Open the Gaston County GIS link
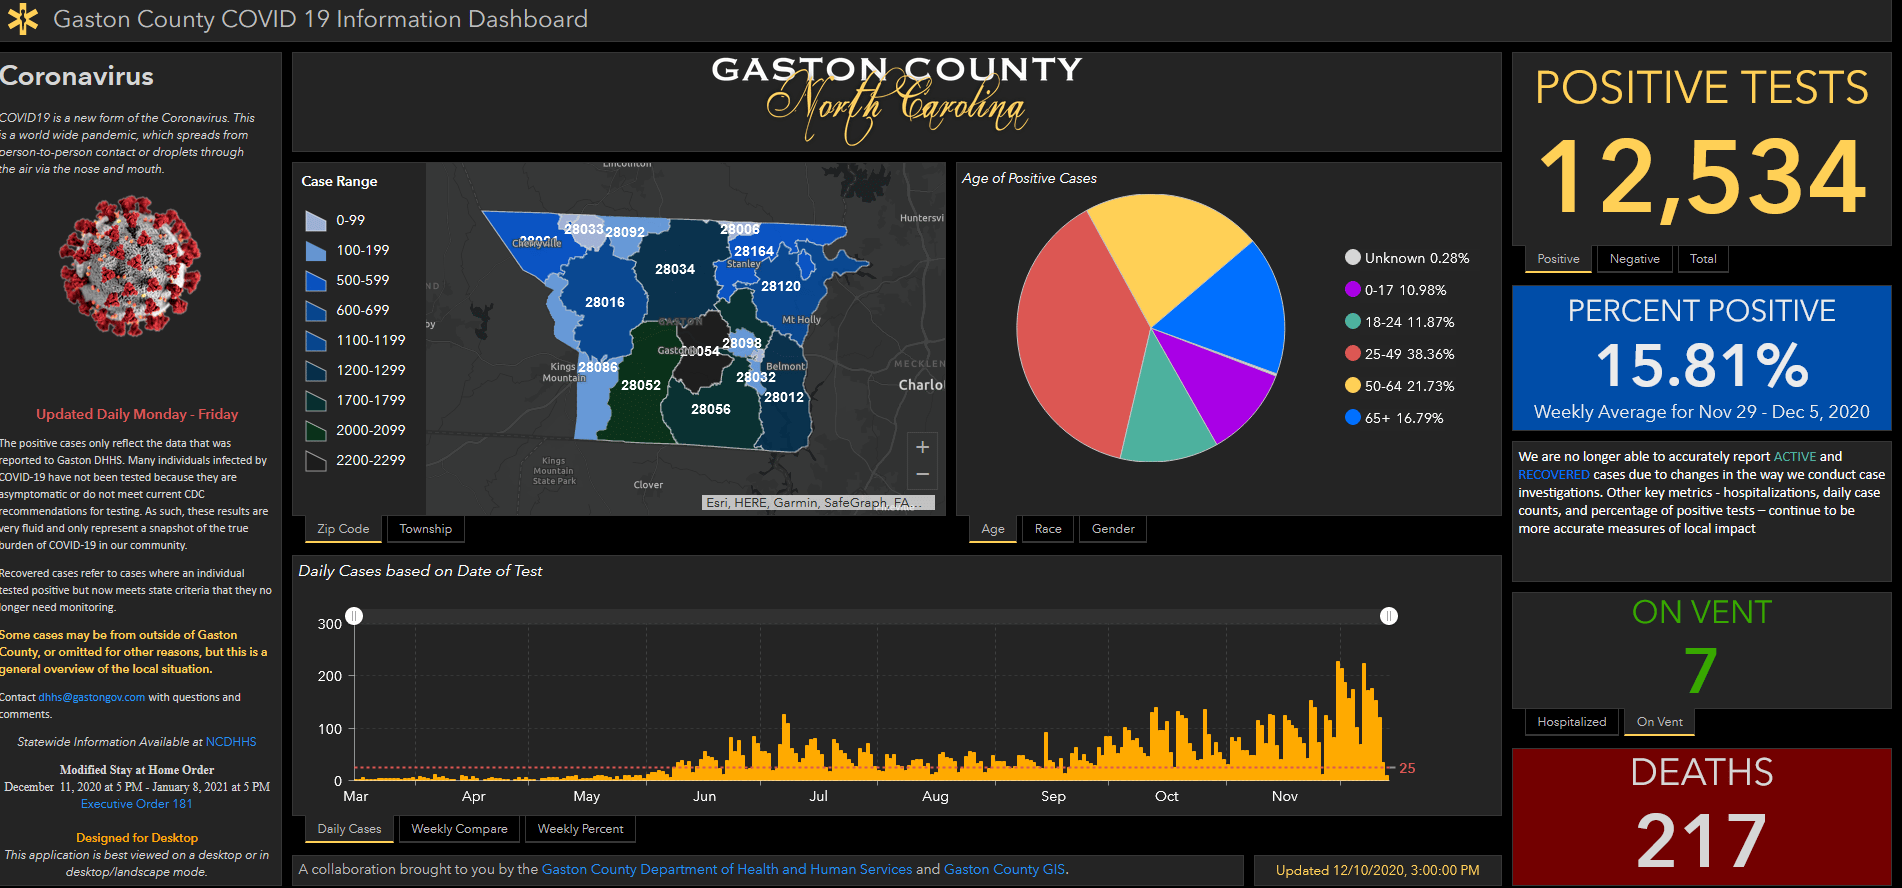 tap(1004, 869)
